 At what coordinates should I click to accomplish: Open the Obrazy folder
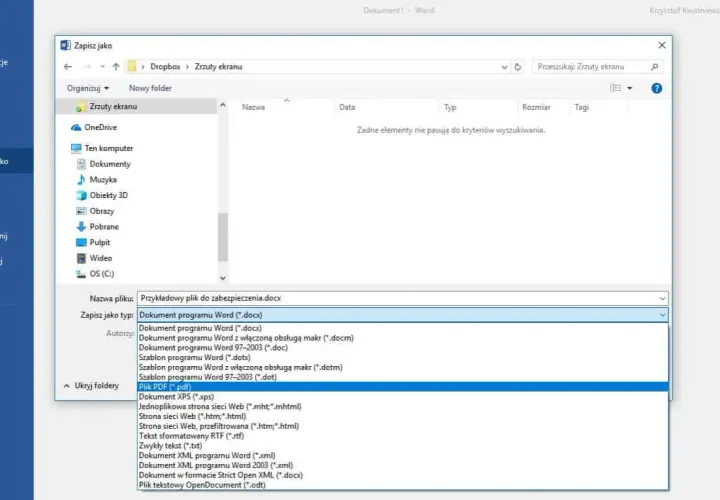96,211
